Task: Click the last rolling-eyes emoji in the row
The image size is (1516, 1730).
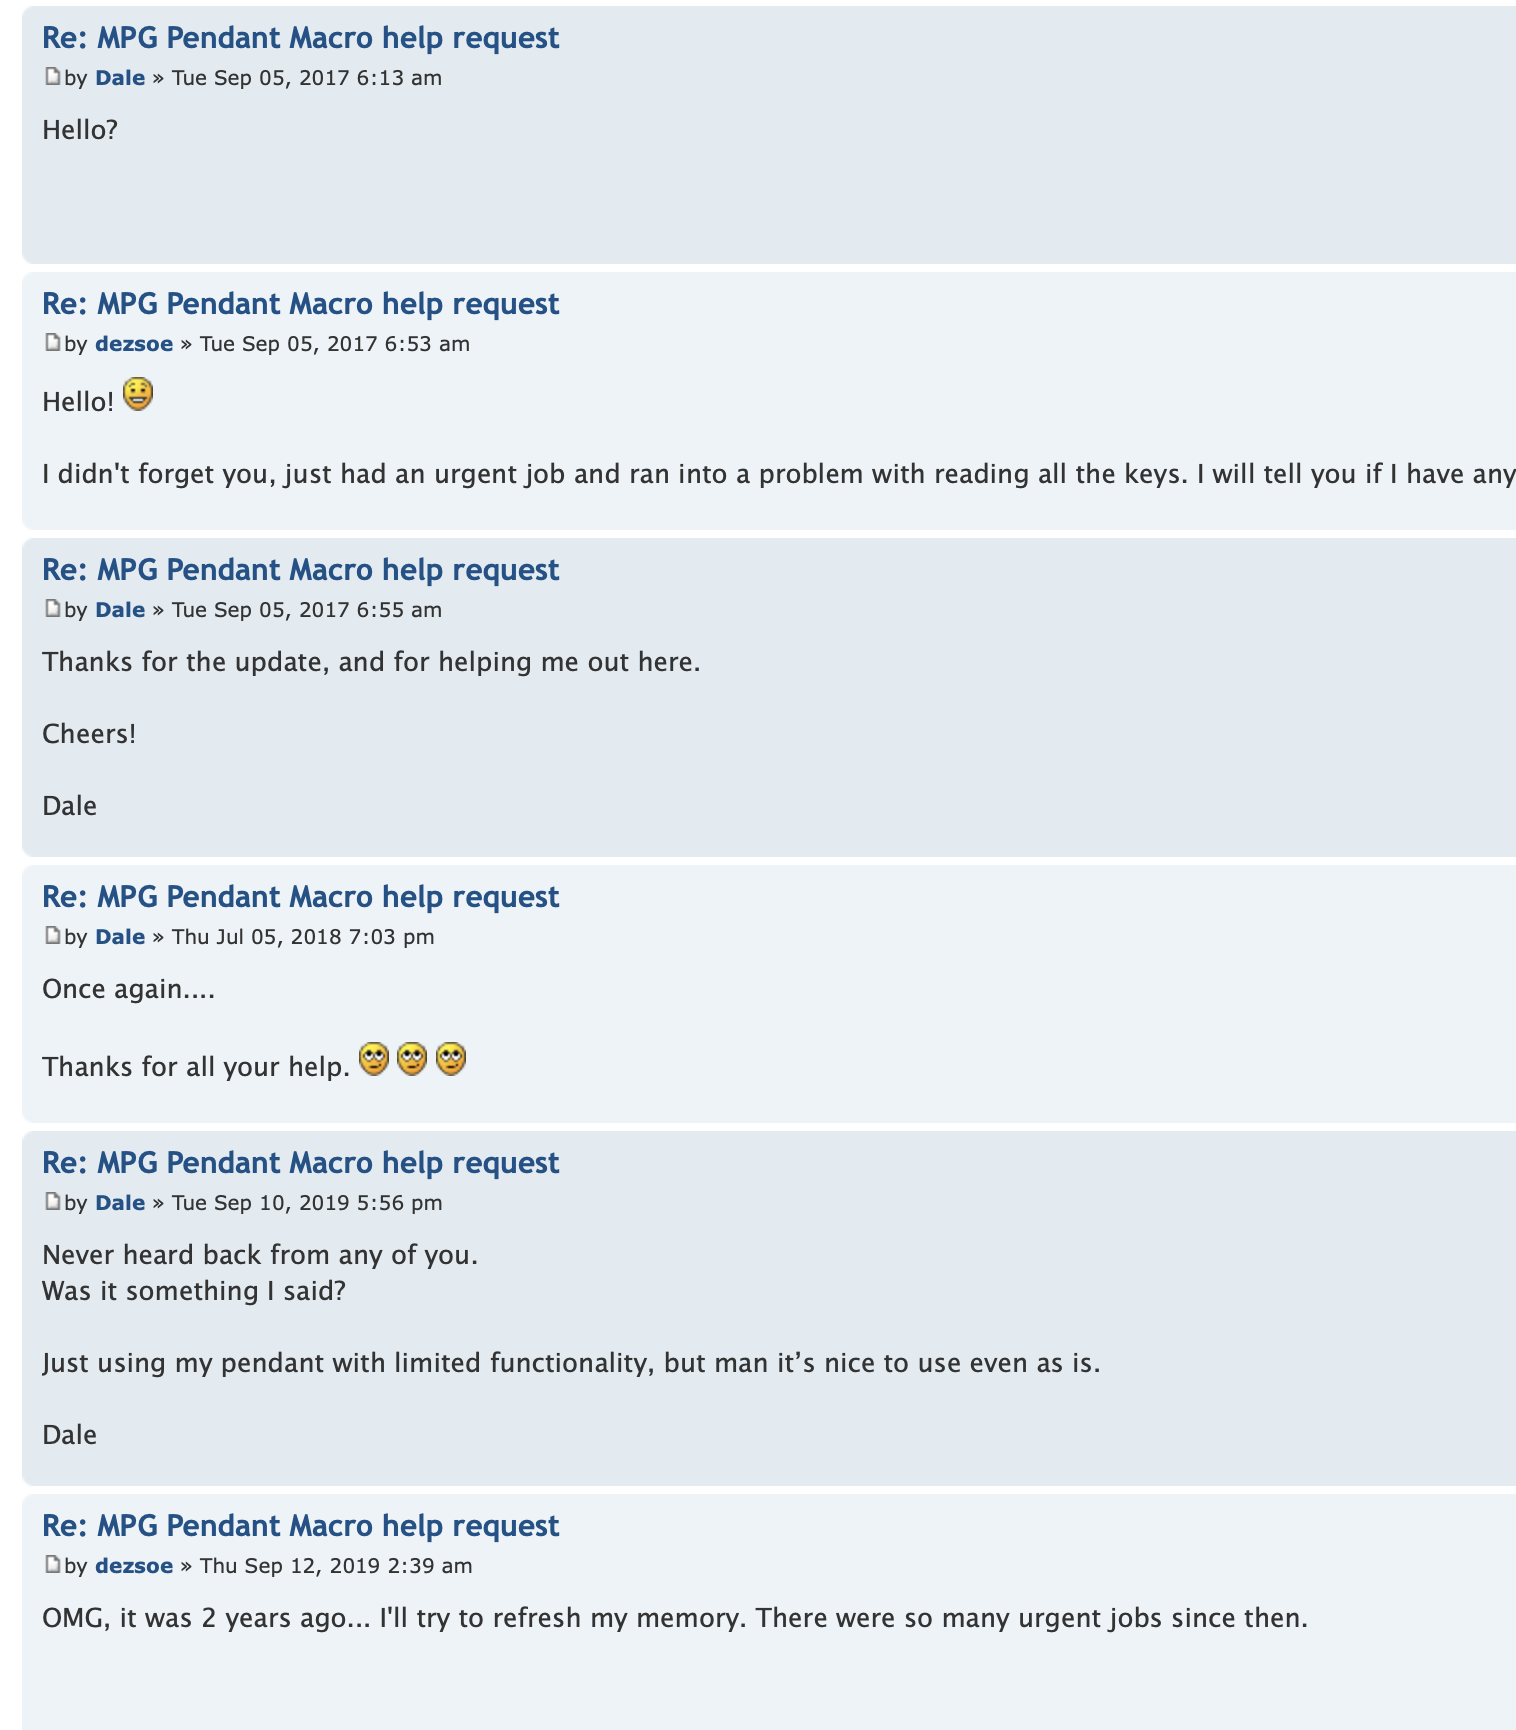Action: [x=451, y=1059]
